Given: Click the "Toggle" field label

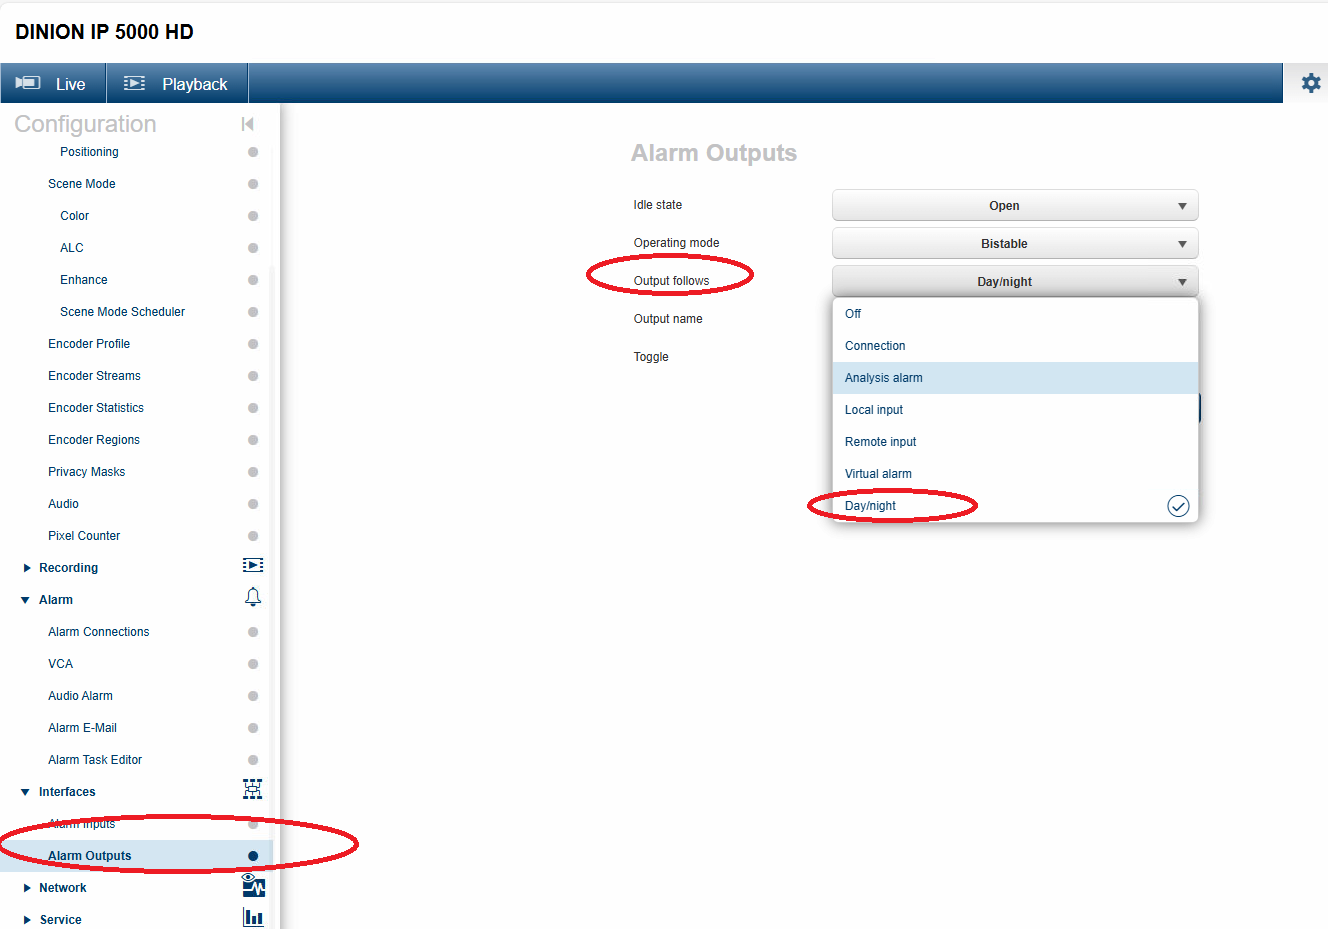Looking at the screenshot, I should (651, 357).
